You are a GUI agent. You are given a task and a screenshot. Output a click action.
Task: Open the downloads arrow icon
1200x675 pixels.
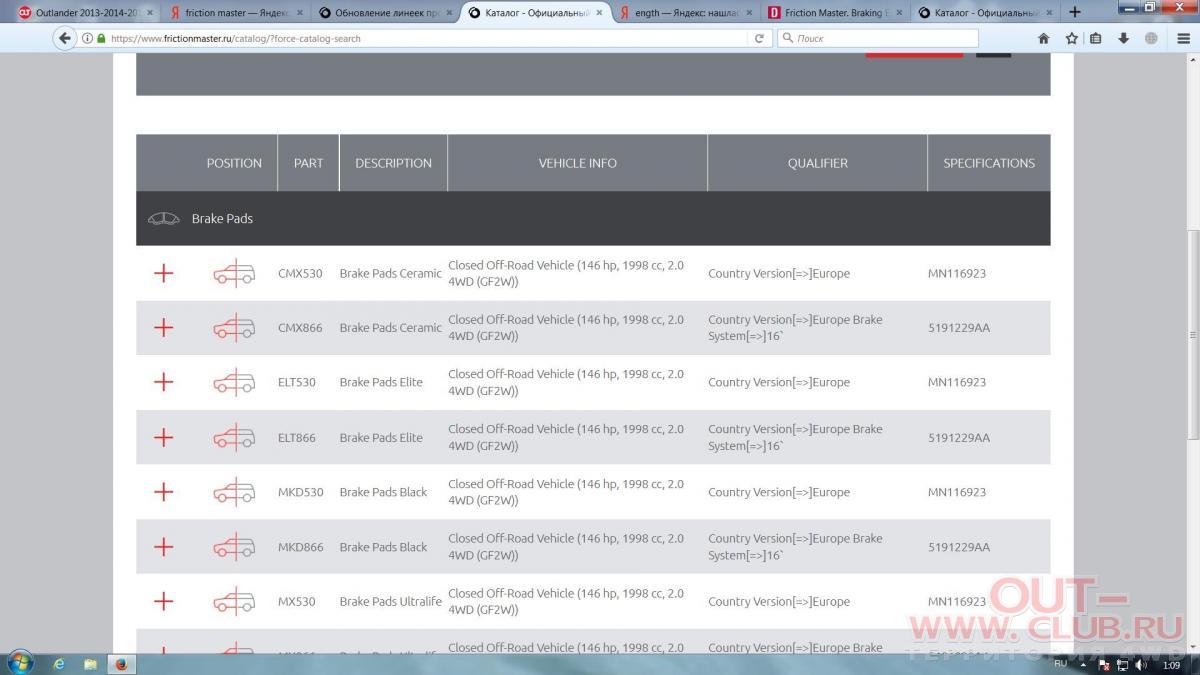tap(1124, 38)
